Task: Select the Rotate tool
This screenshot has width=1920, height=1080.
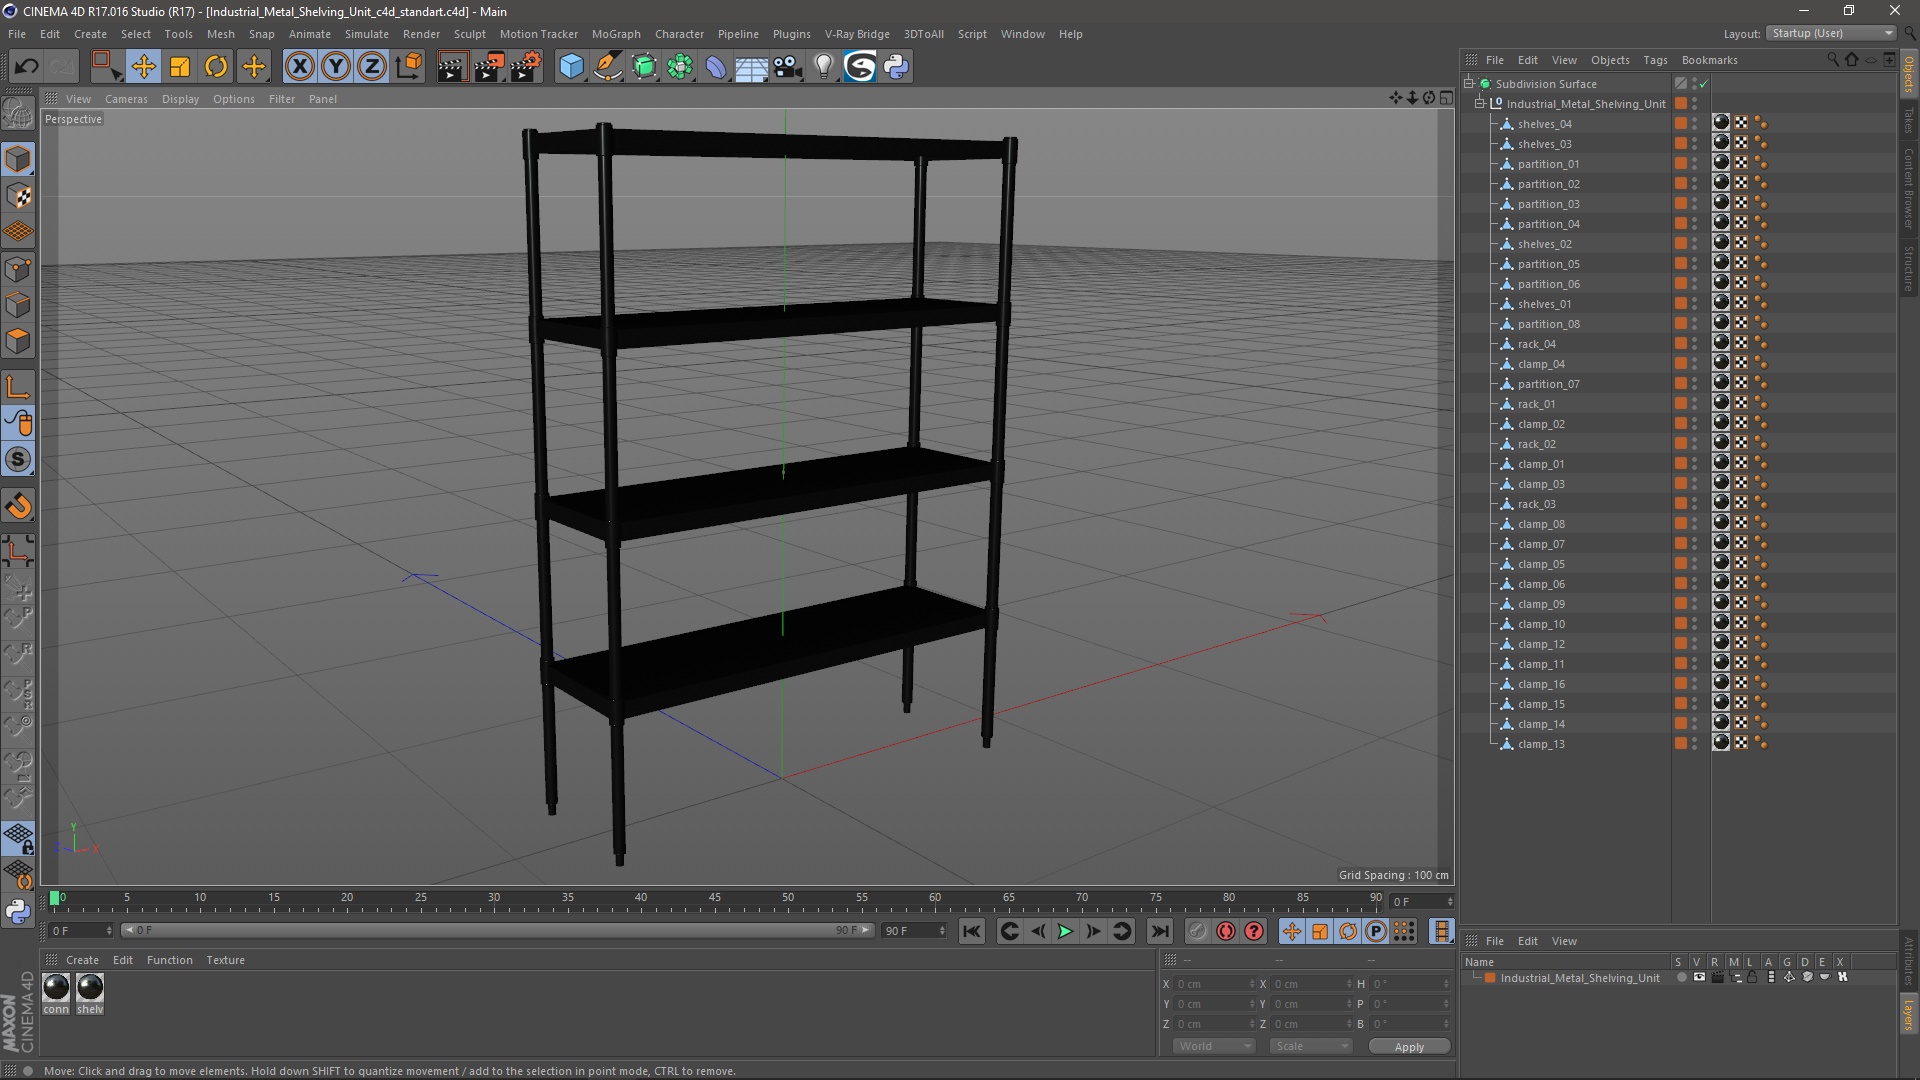Action: click(x=216, y=67)
